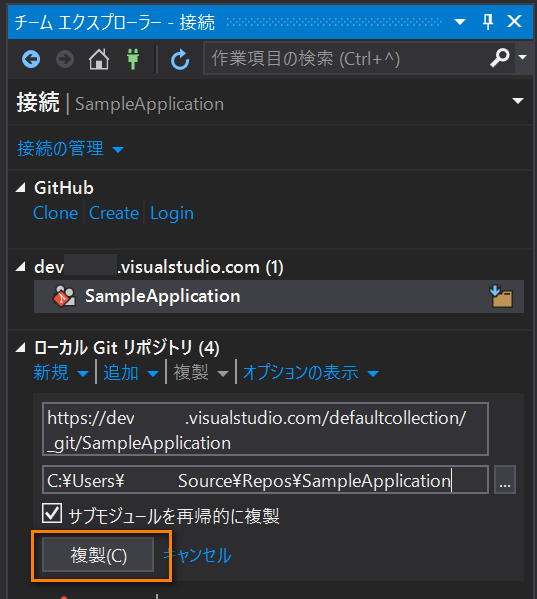The image size is (537, 599).
Task: Open the 接続 page header dropdown
Action: point(518,101)
